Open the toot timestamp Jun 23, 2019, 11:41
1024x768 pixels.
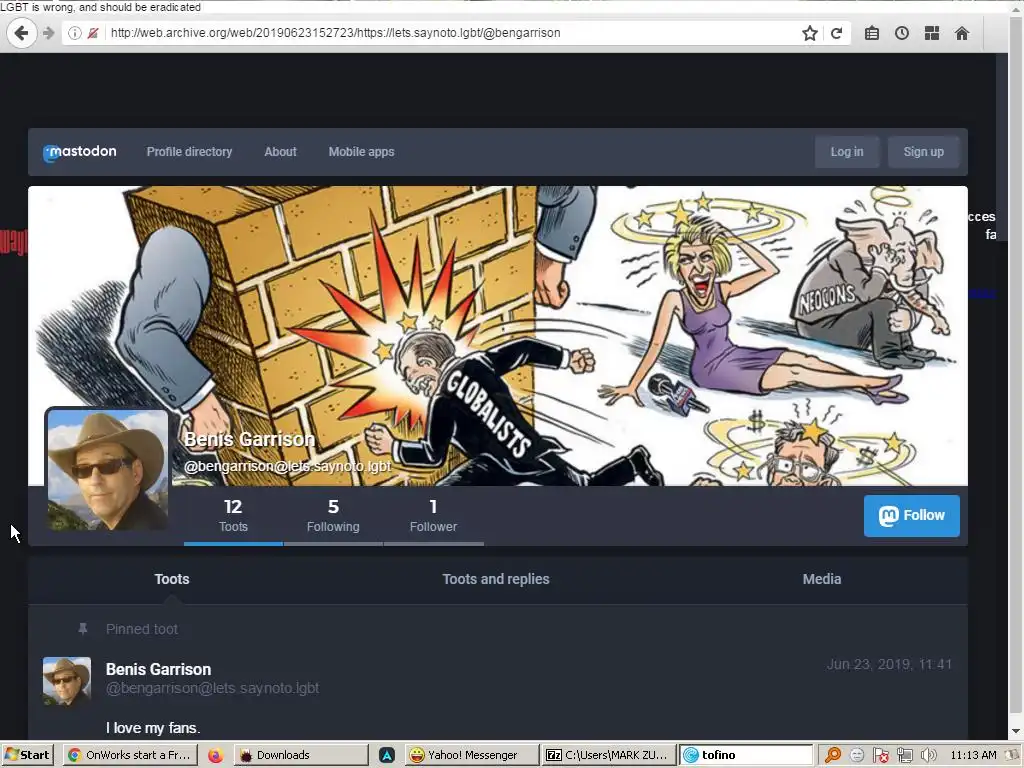coord(889,664)
